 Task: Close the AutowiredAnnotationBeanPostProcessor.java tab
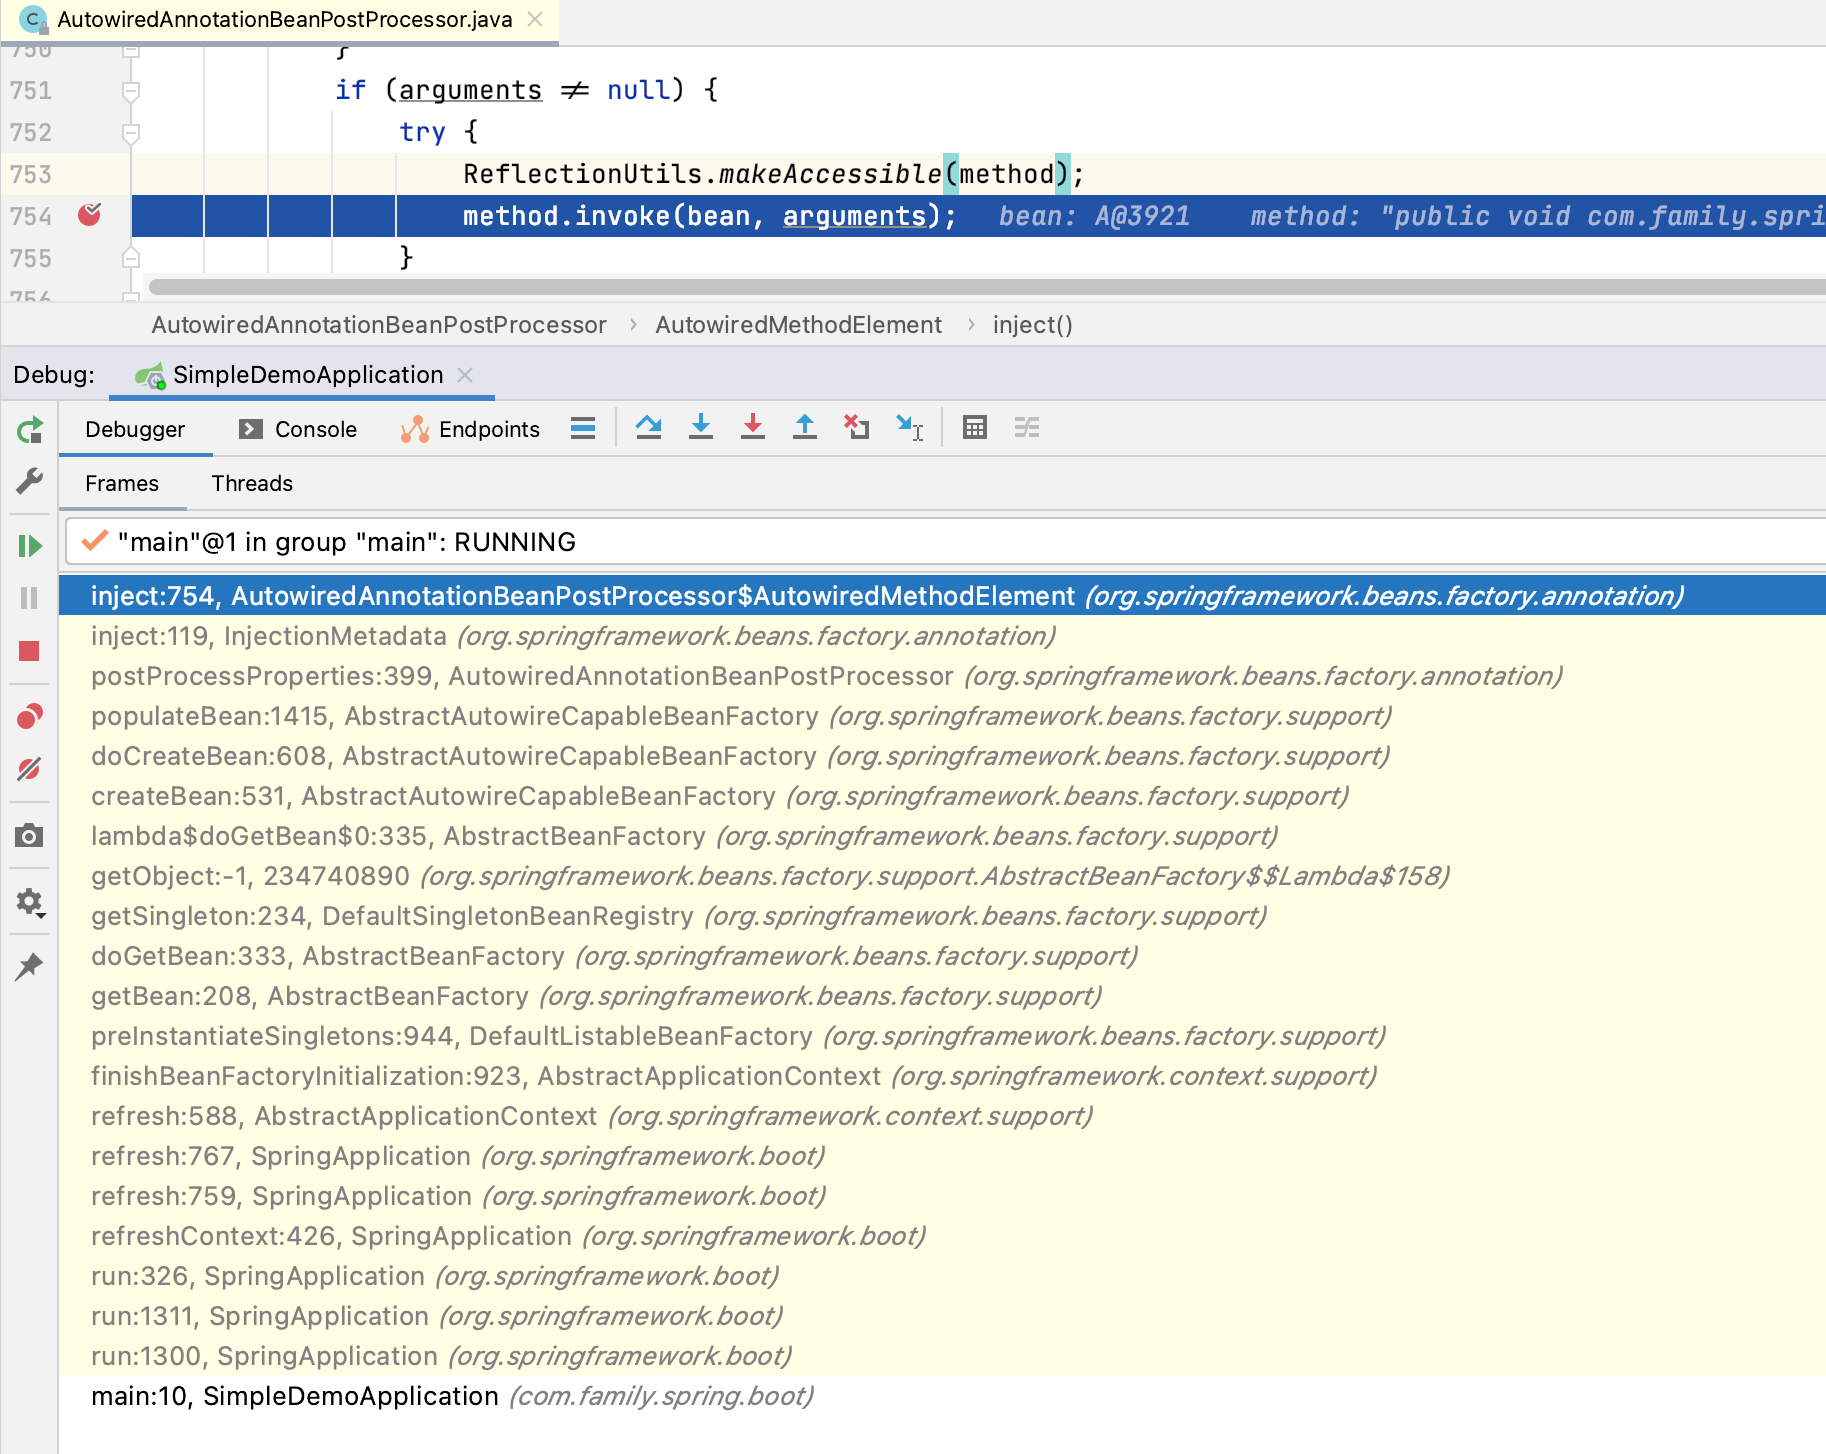click(536, 19)
